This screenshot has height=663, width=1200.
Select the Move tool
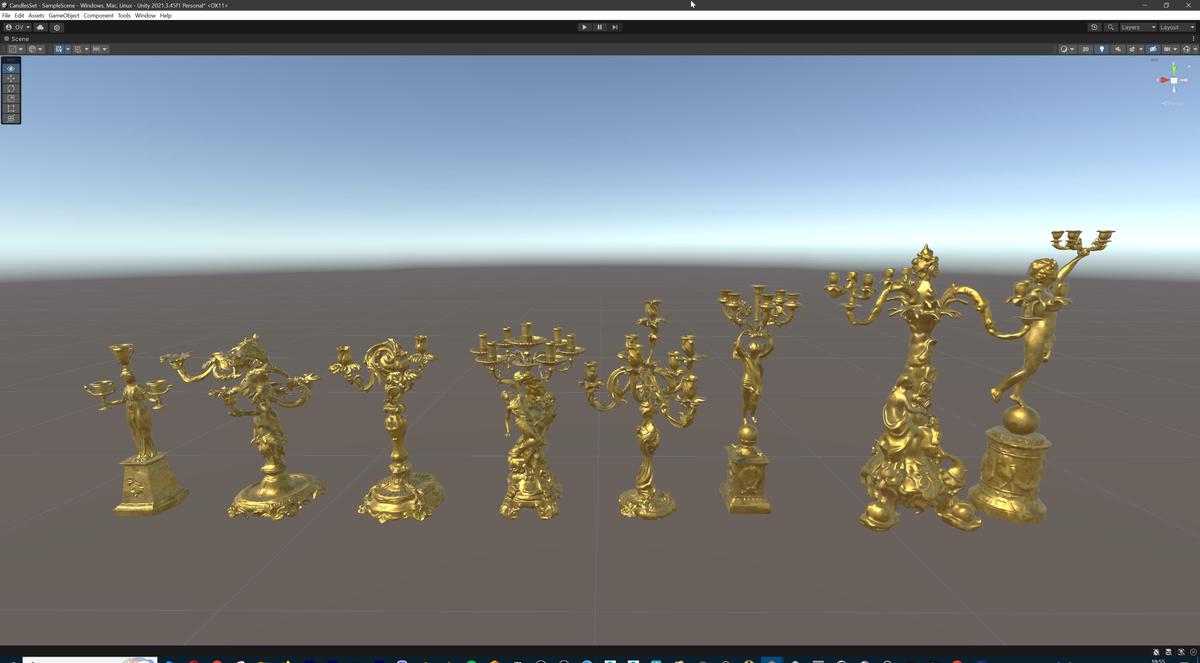tap(11, 78)
